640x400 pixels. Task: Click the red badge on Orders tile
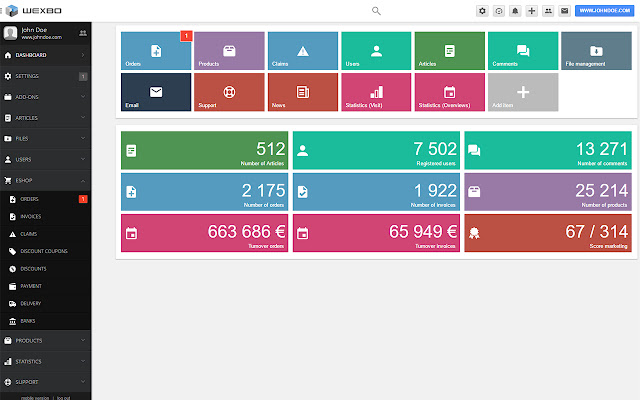pos(186,36)
